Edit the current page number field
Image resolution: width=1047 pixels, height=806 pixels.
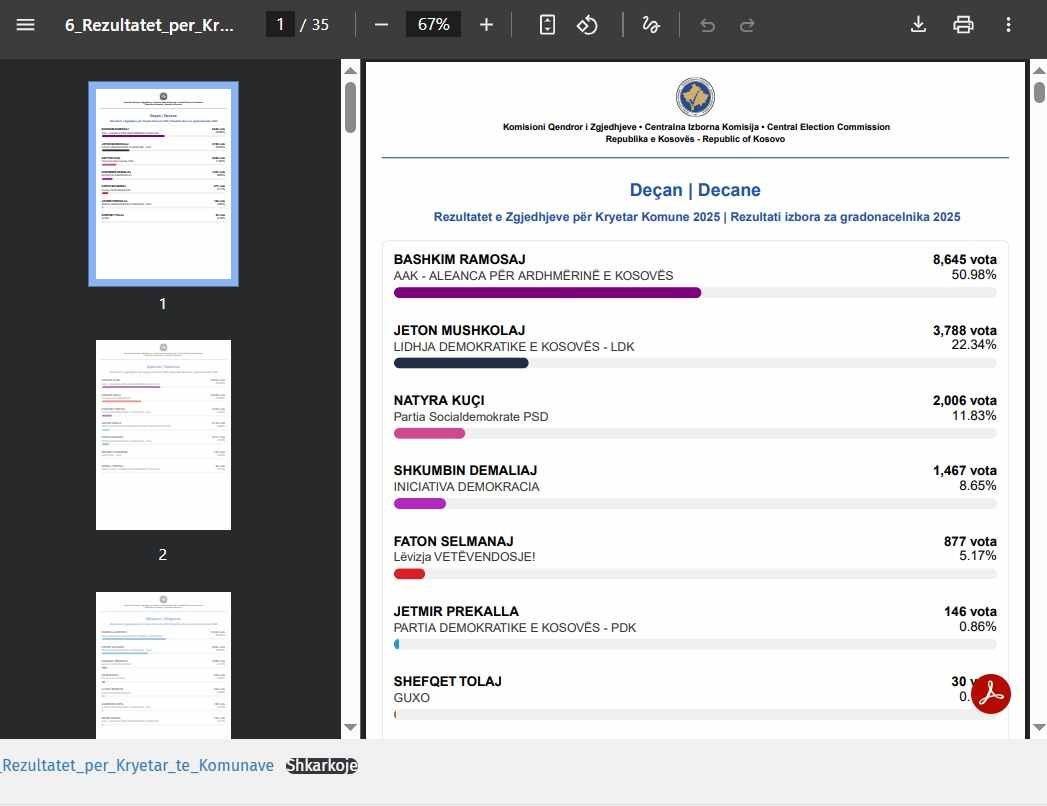[280, 25]
